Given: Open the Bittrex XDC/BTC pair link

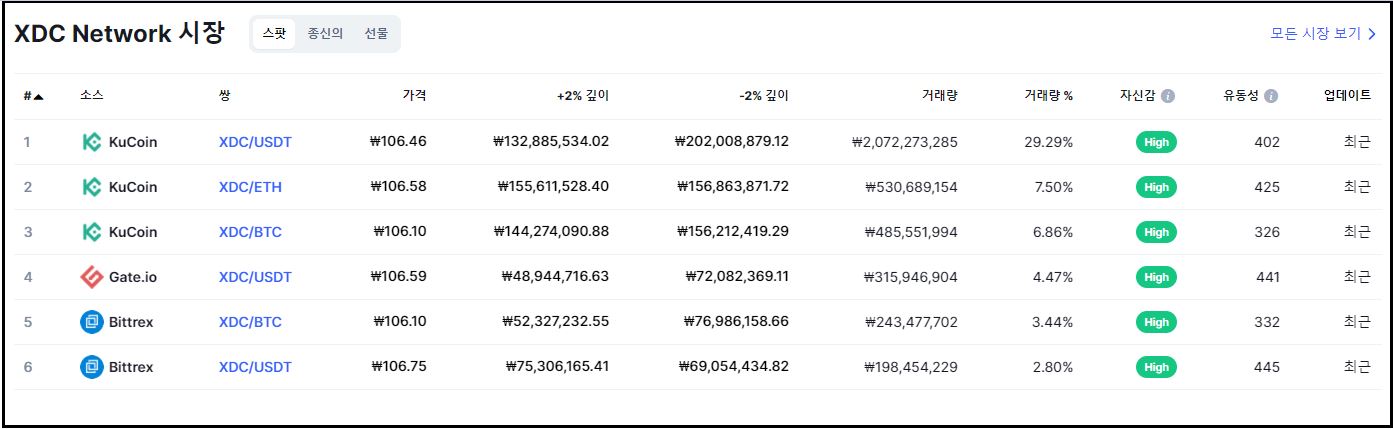Looking at the screenshot, I should pos(250,322).
